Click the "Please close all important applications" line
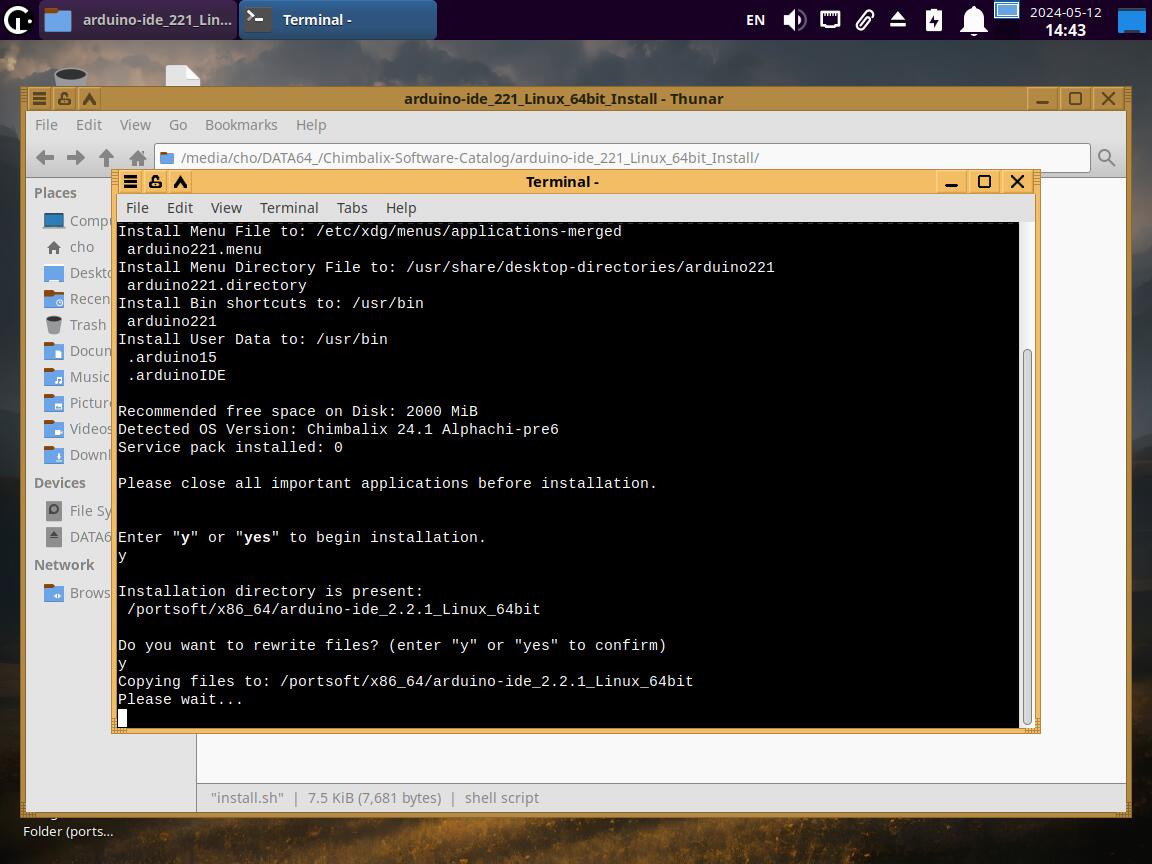The height and width of the screenshot is (864, 1152). coord(387,483)
